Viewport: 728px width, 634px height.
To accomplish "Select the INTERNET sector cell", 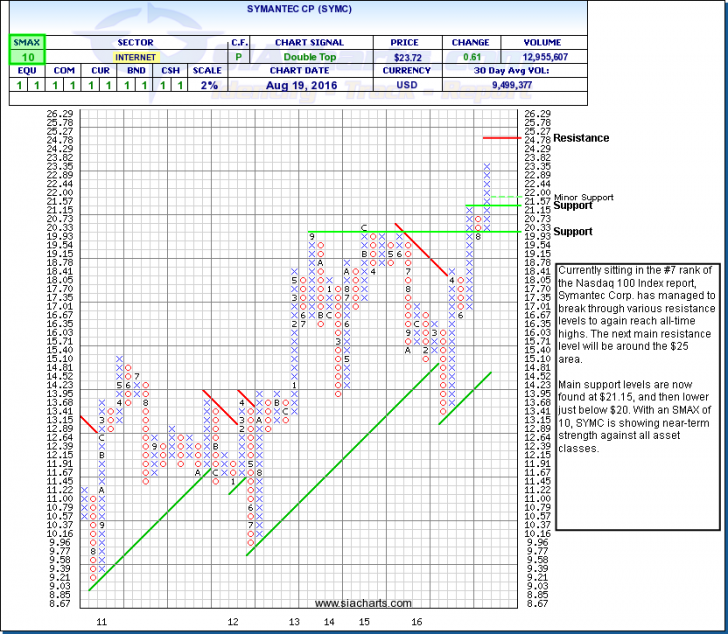I will tap(134, 59).
